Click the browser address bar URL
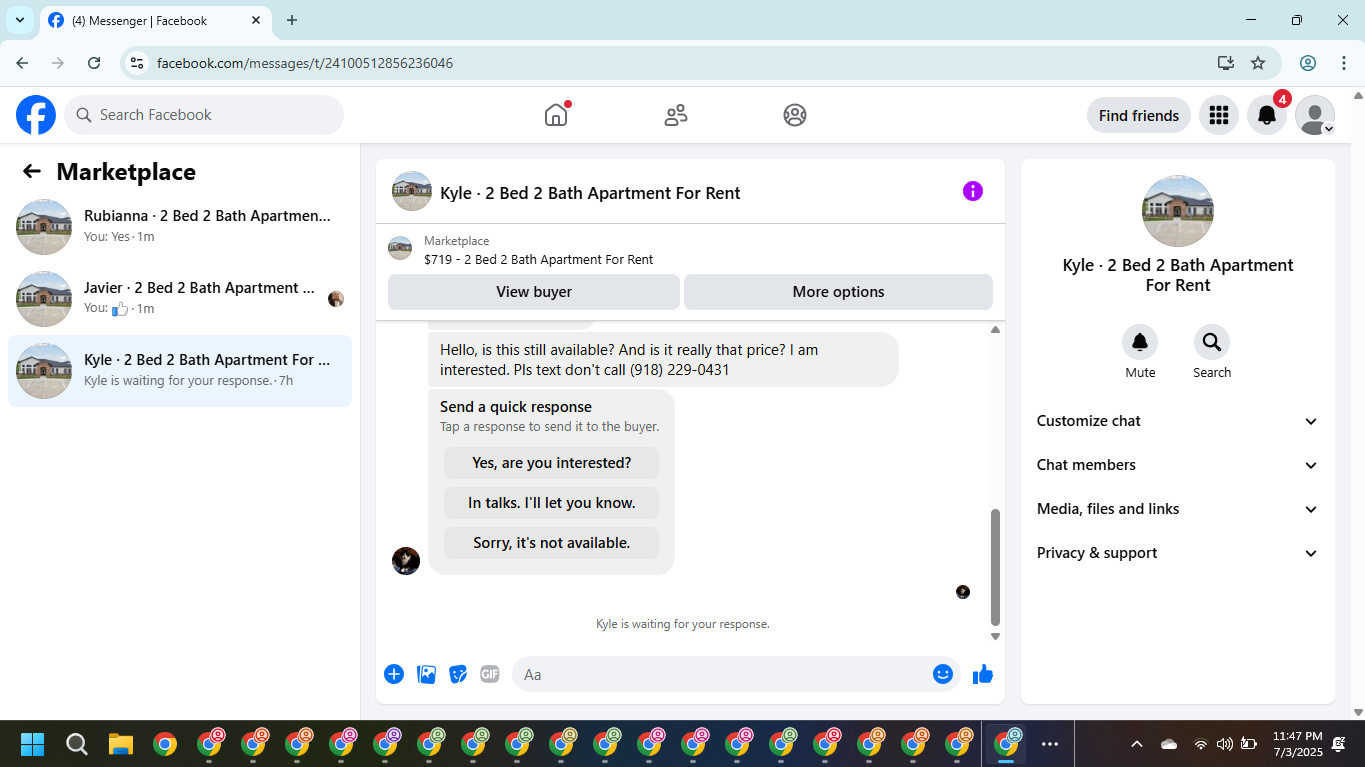 [305, 63]
